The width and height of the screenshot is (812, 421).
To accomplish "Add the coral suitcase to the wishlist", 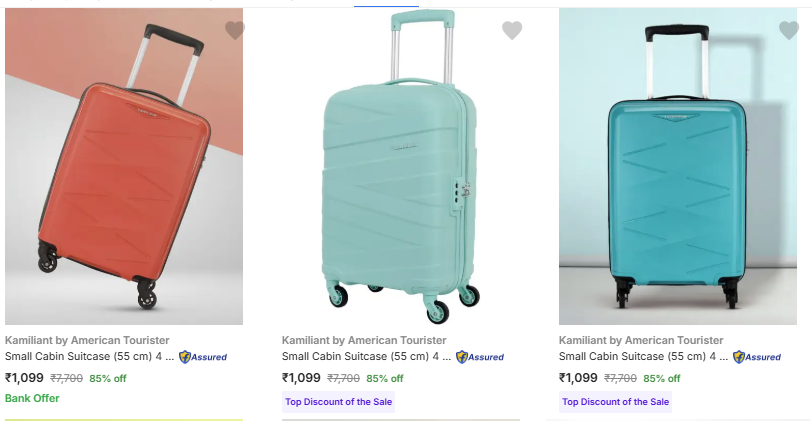I will click(235, 31).
